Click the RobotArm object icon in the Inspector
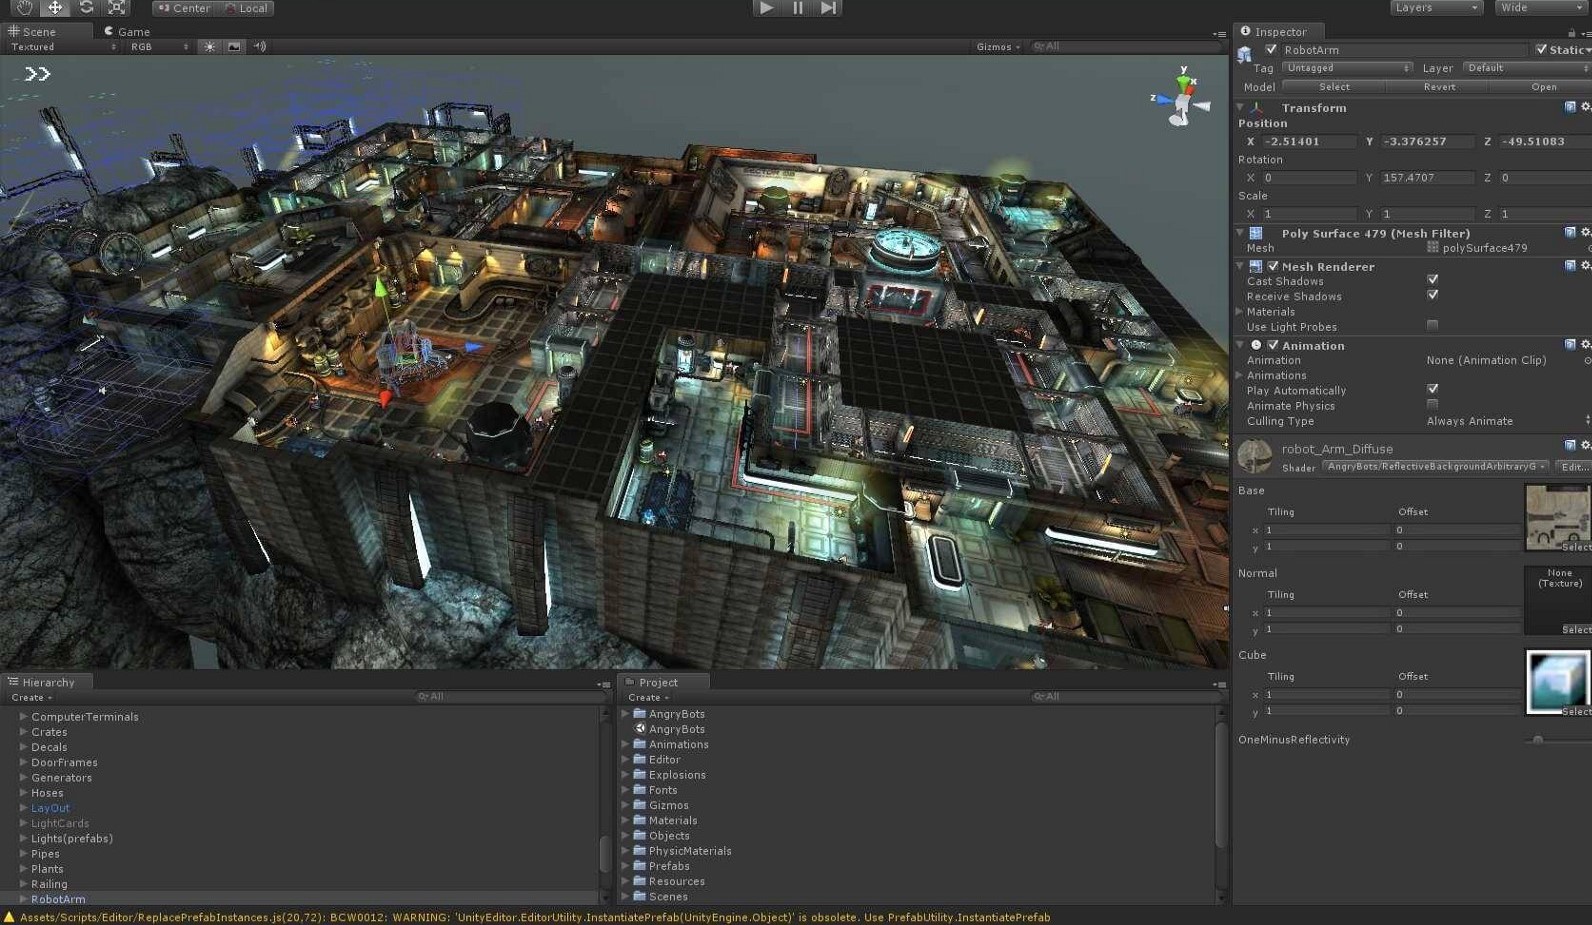 pos(1245,54)
